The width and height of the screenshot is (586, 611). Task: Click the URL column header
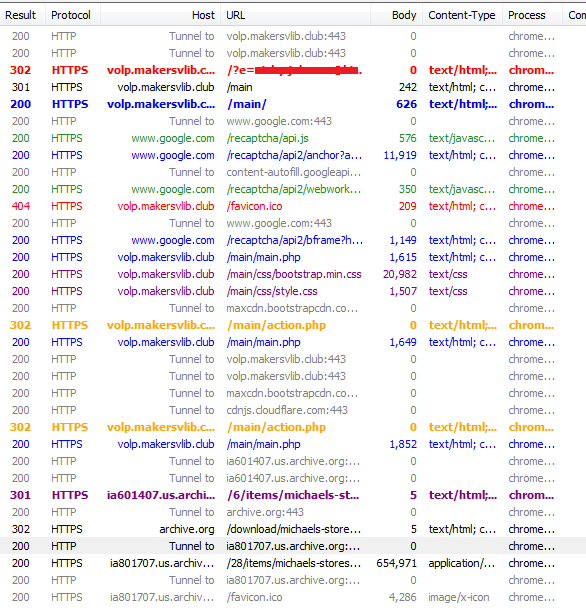click(295, 15)
